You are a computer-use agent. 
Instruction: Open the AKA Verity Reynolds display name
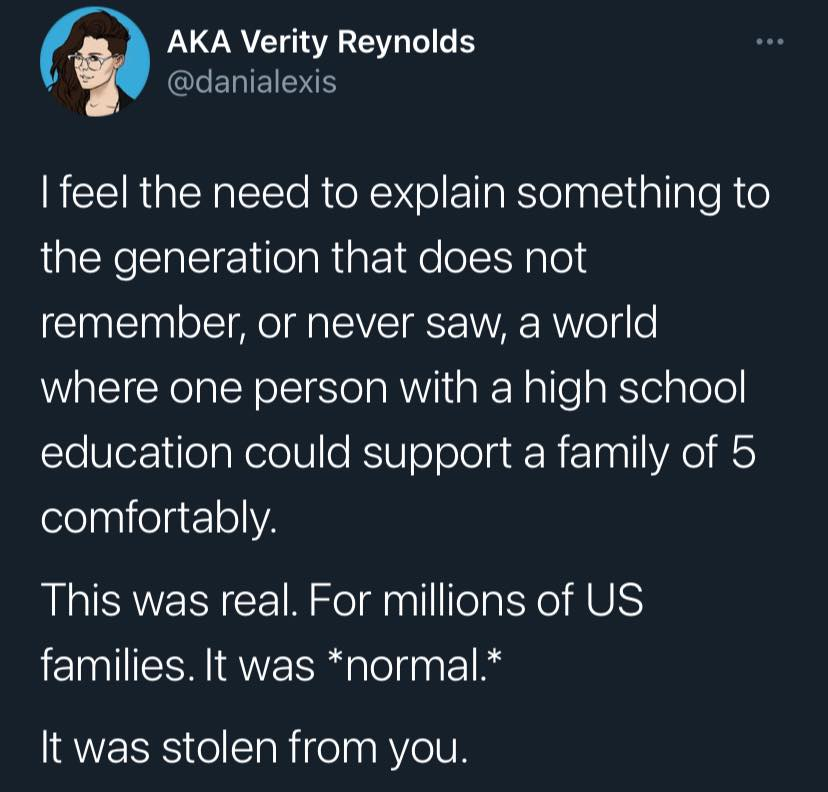coord(320,42)
